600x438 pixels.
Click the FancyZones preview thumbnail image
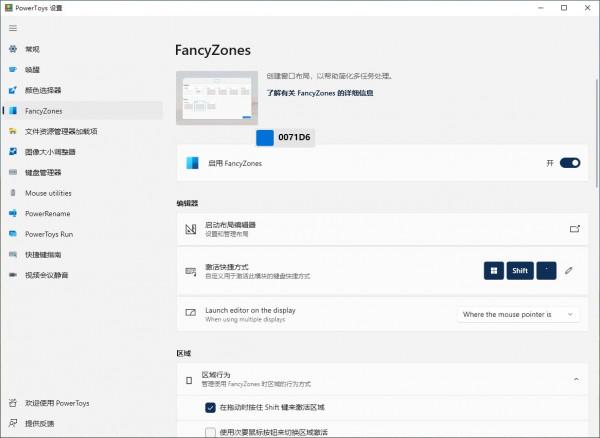(217, 98)
